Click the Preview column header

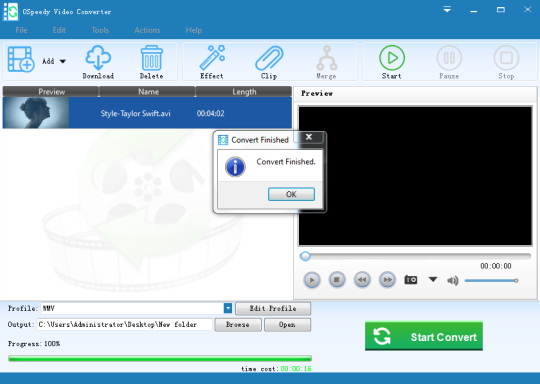(51, 92)
